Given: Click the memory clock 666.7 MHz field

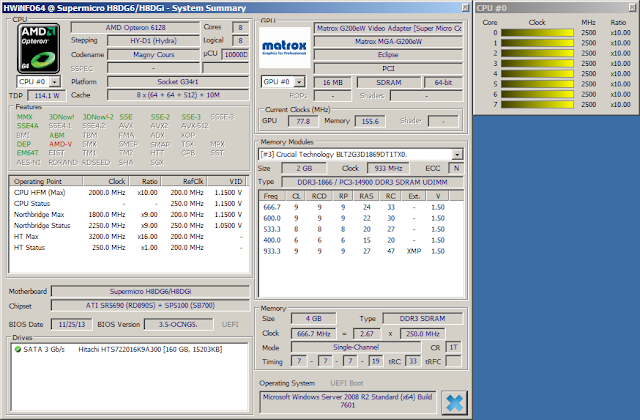Looking at the screenshot, I should tap(313, 334).
